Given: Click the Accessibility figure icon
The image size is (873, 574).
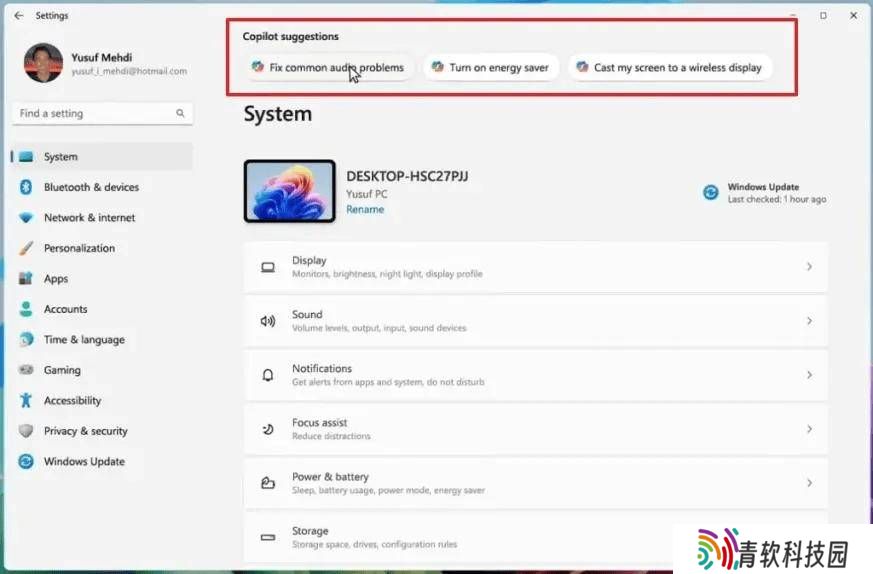Looking at the screenshot, I should coord(26,400).
